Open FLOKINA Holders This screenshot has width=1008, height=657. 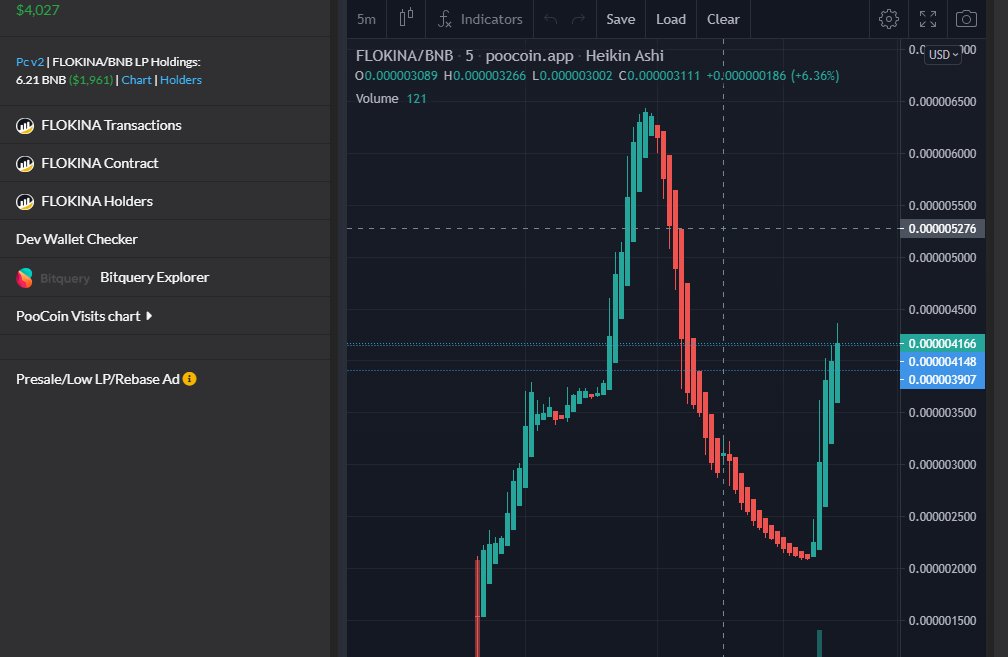click(97, 201)
